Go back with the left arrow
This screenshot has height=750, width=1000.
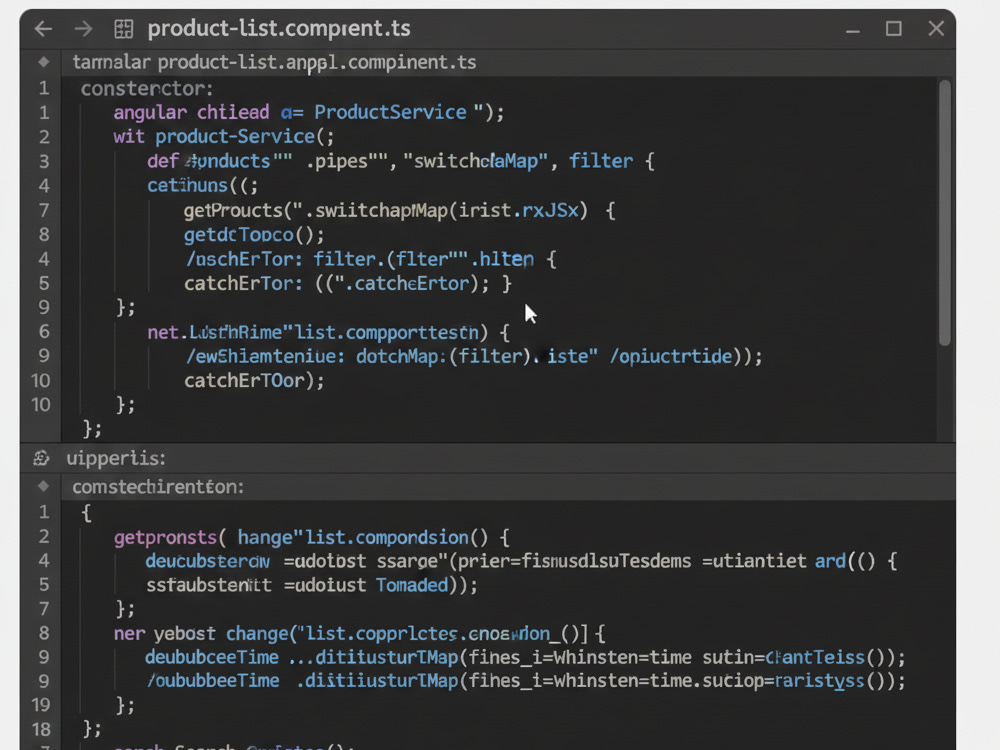[x=43, y=29]
